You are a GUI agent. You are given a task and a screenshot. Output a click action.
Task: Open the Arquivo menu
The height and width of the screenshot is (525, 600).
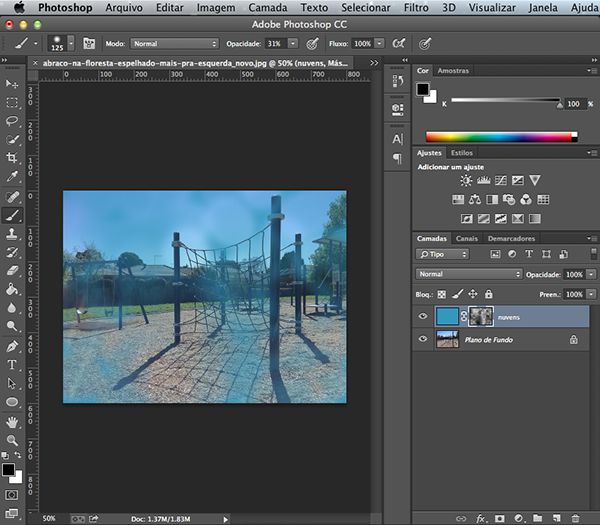pyautogui.click(x=124, y=8)
